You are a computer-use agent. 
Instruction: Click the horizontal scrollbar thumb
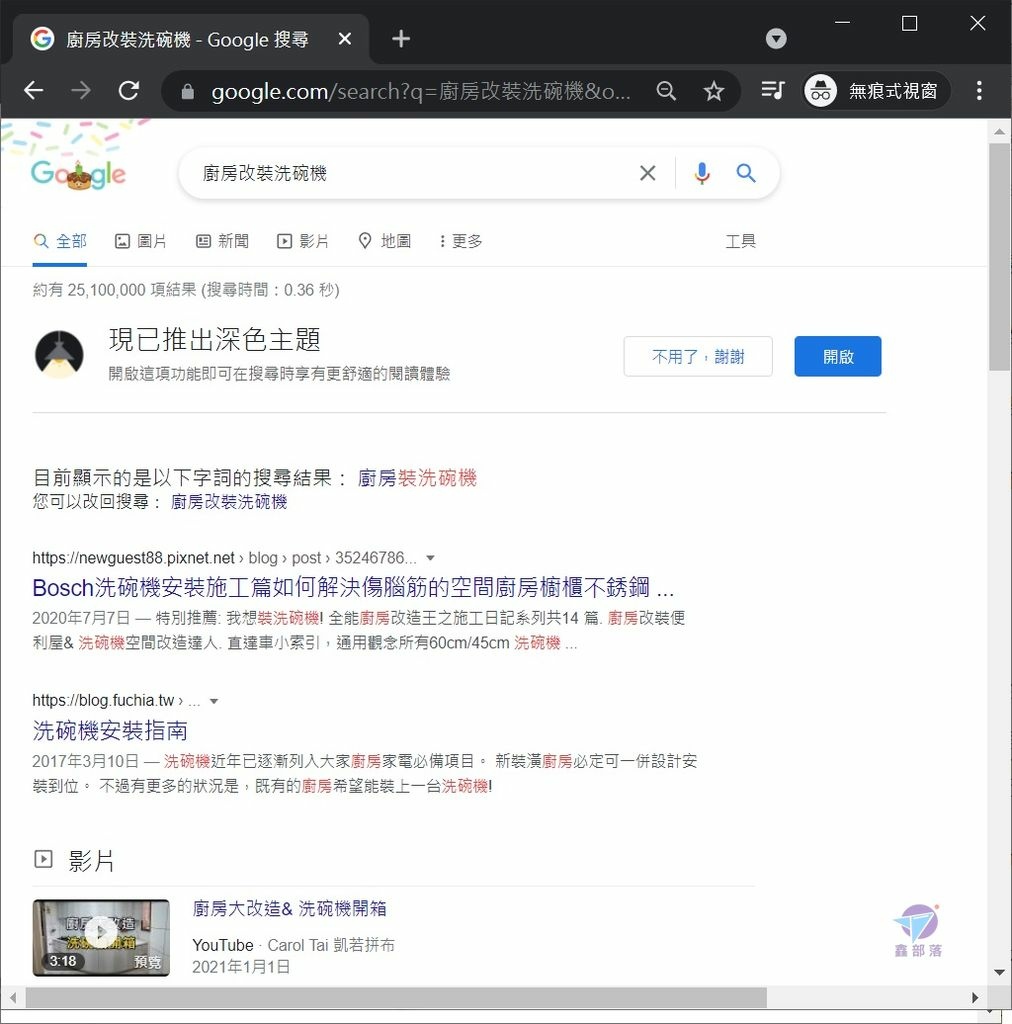point(396,998)
